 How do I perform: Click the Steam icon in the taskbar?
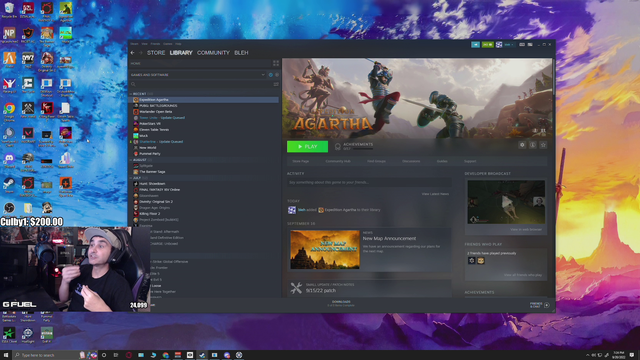pos(202,355)
